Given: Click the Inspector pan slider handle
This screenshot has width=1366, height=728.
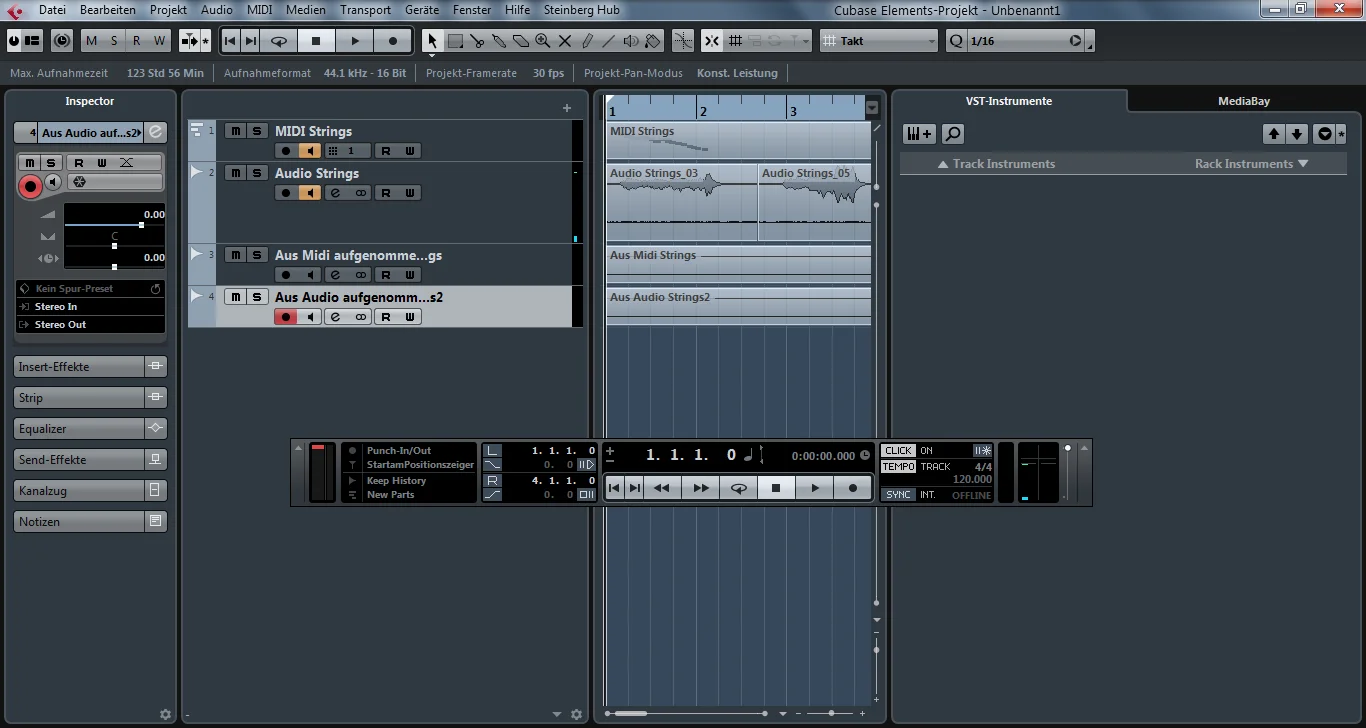Looking at the screenshot, I should (114, 246).
